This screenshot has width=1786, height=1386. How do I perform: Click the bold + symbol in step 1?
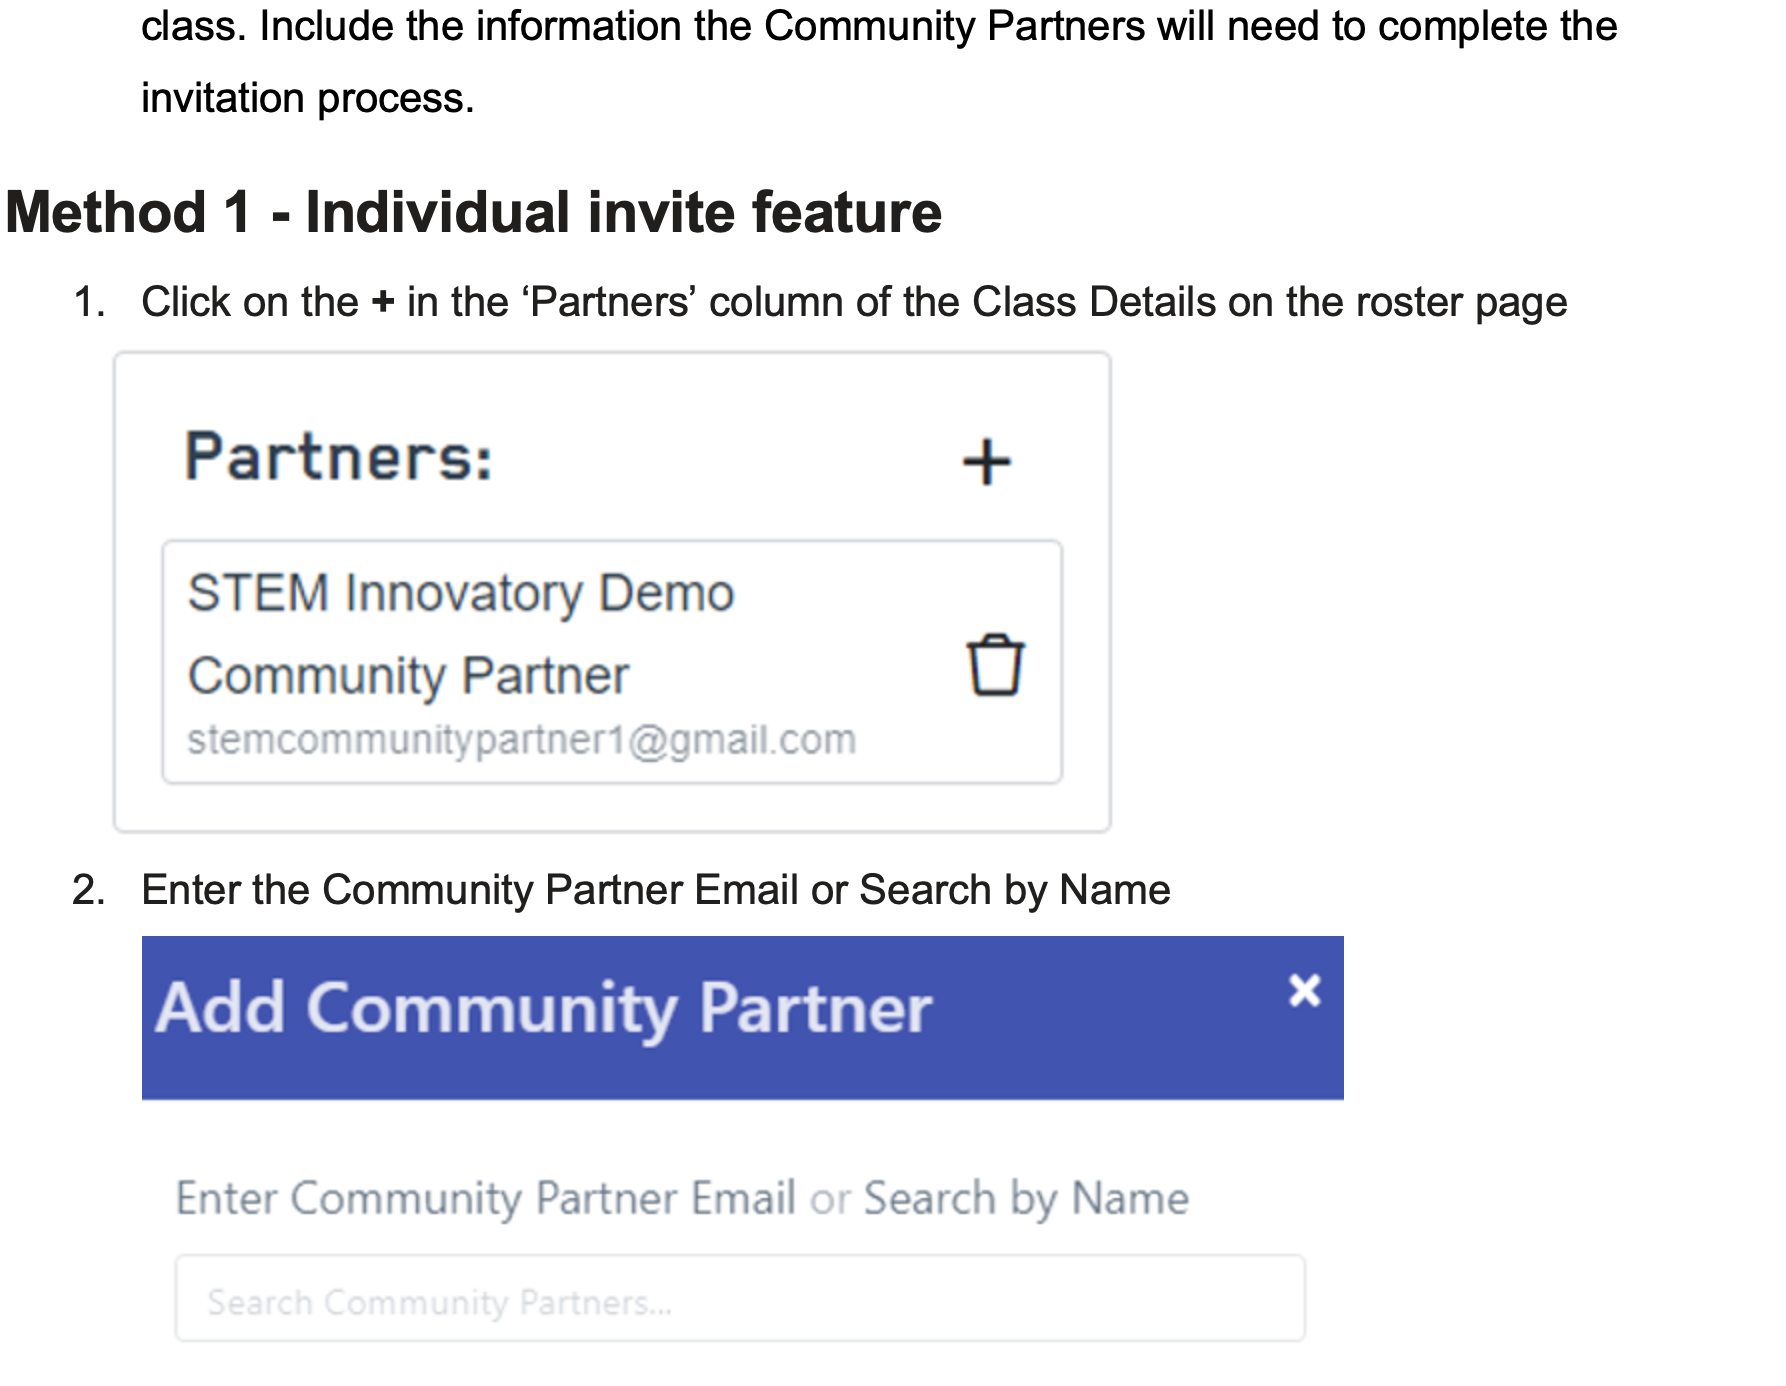tap(382, 302)
